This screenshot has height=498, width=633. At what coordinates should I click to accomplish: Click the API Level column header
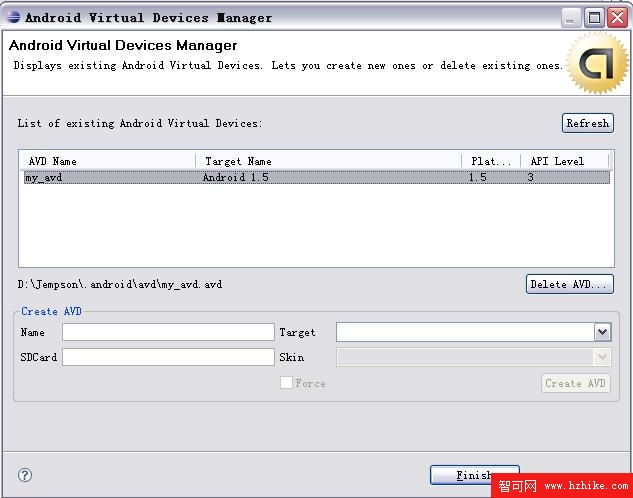(564, 161)
